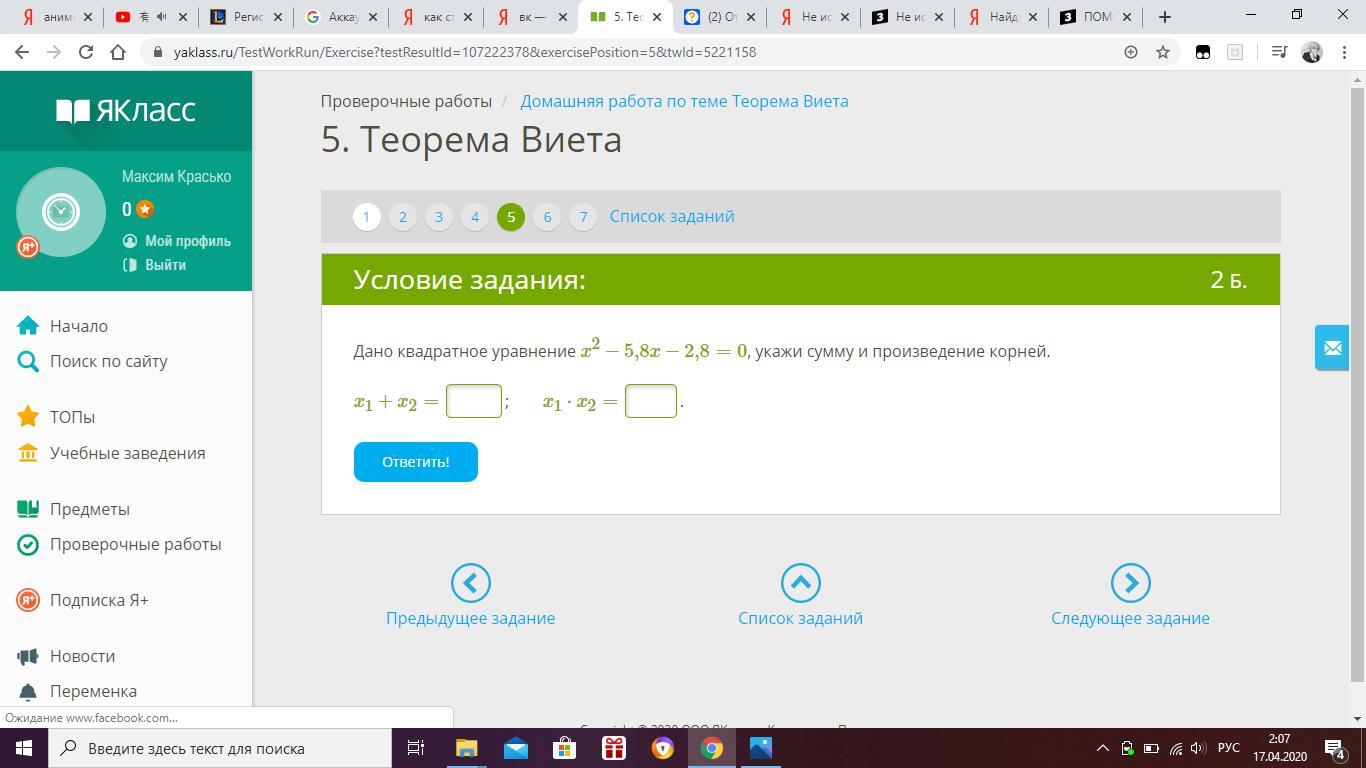This screenshot has height=768, width=1366.
Task: Click the Начало home icon
Action: (x=28, y=326)
